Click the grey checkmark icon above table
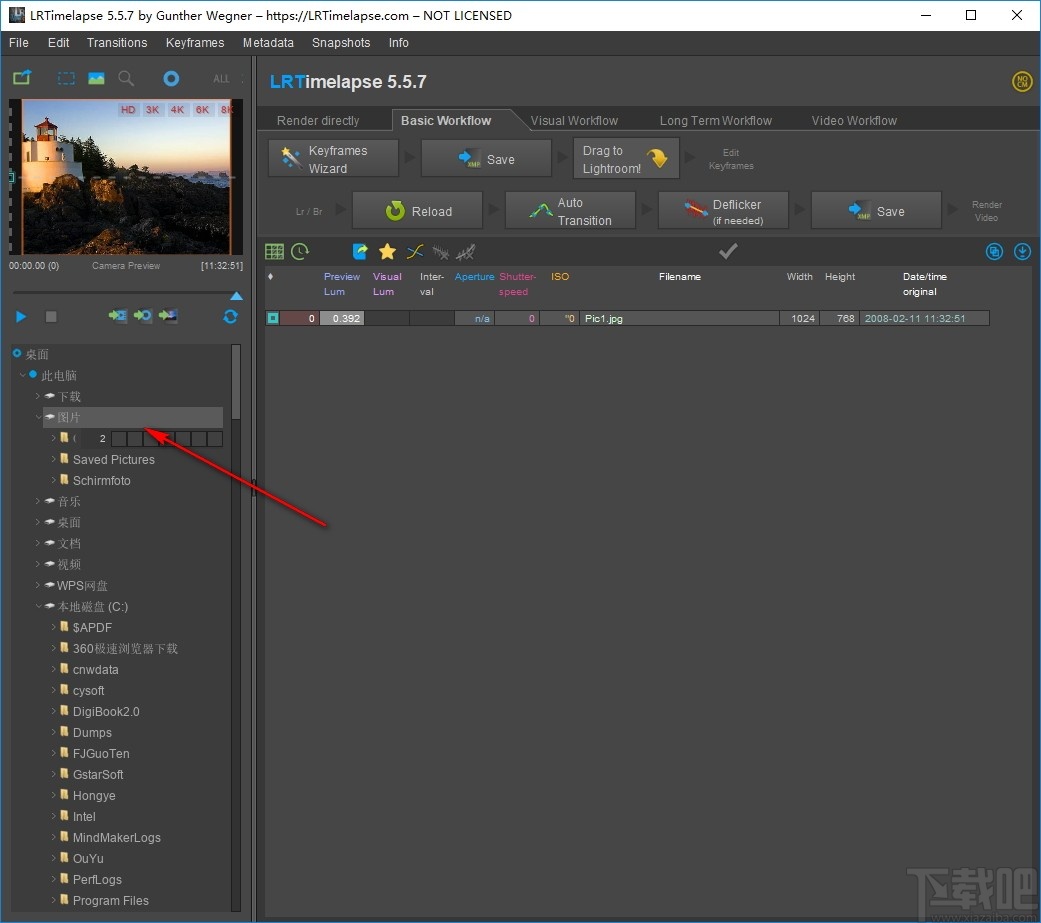Screen dimensions: 1041x923 (728, 251)
